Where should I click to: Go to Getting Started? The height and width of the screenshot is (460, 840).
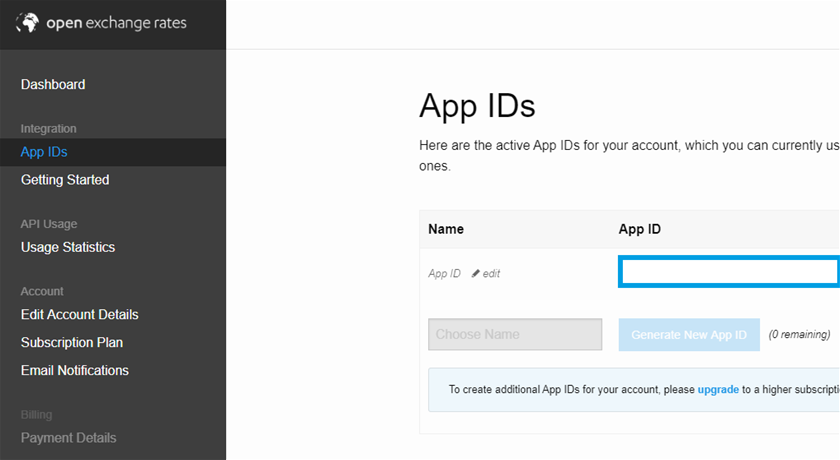[x=65, y=180]
